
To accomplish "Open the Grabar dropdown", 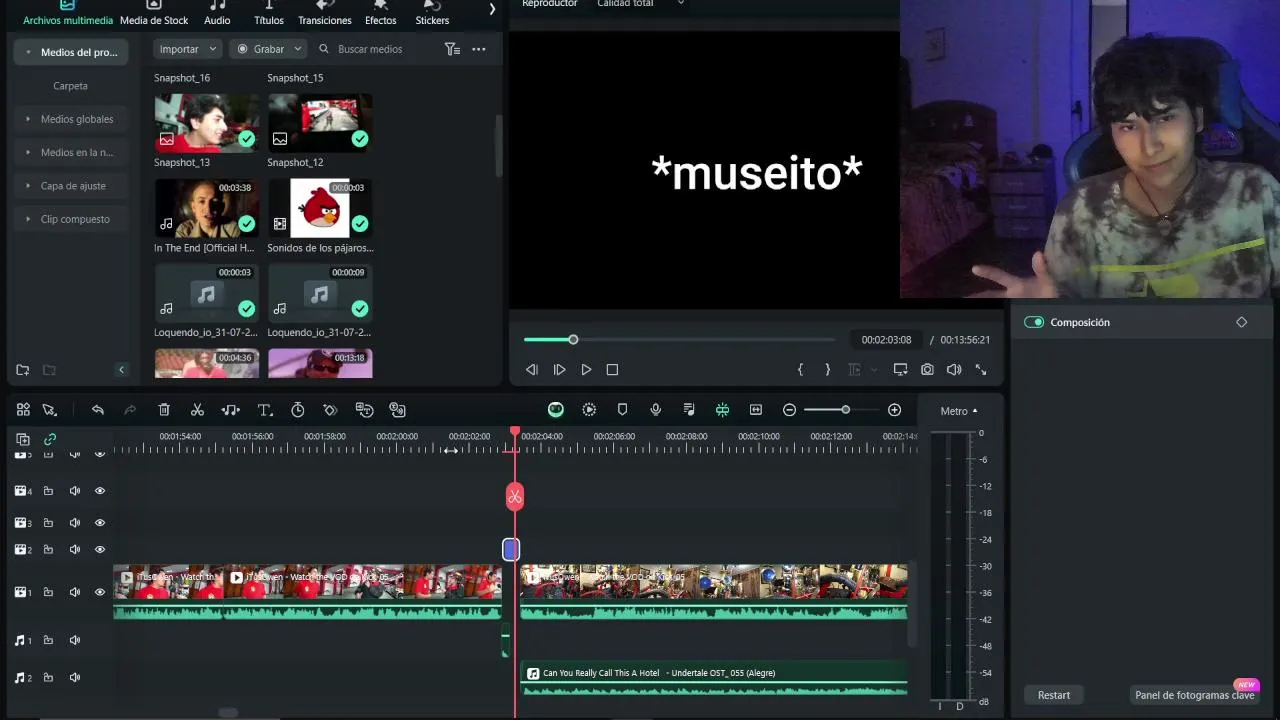I will point(269,49).
